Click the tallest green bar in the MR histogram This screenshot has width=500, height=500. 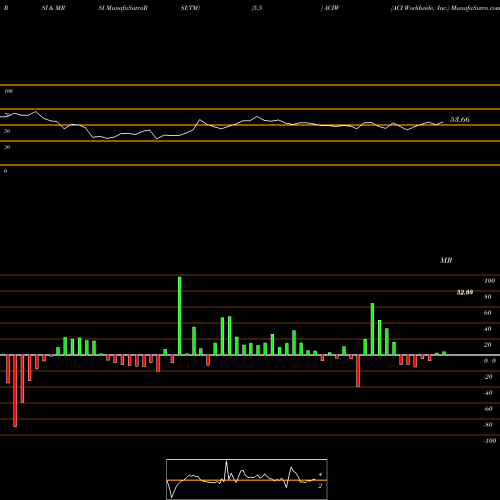click(x=180, y=316)
